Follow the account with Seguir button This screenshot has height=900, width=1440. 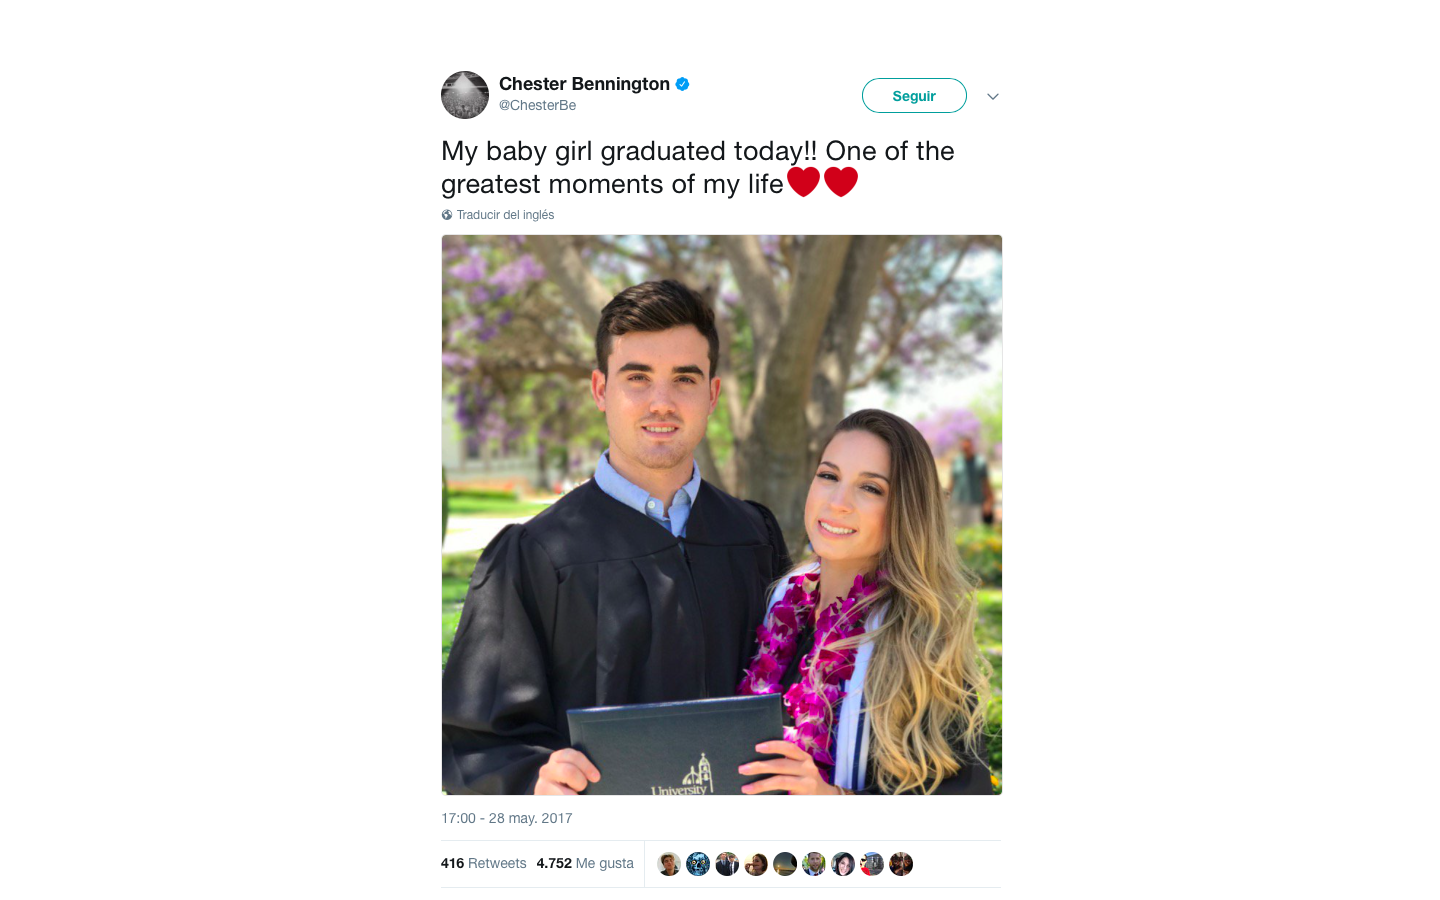[x=914, y=96]
